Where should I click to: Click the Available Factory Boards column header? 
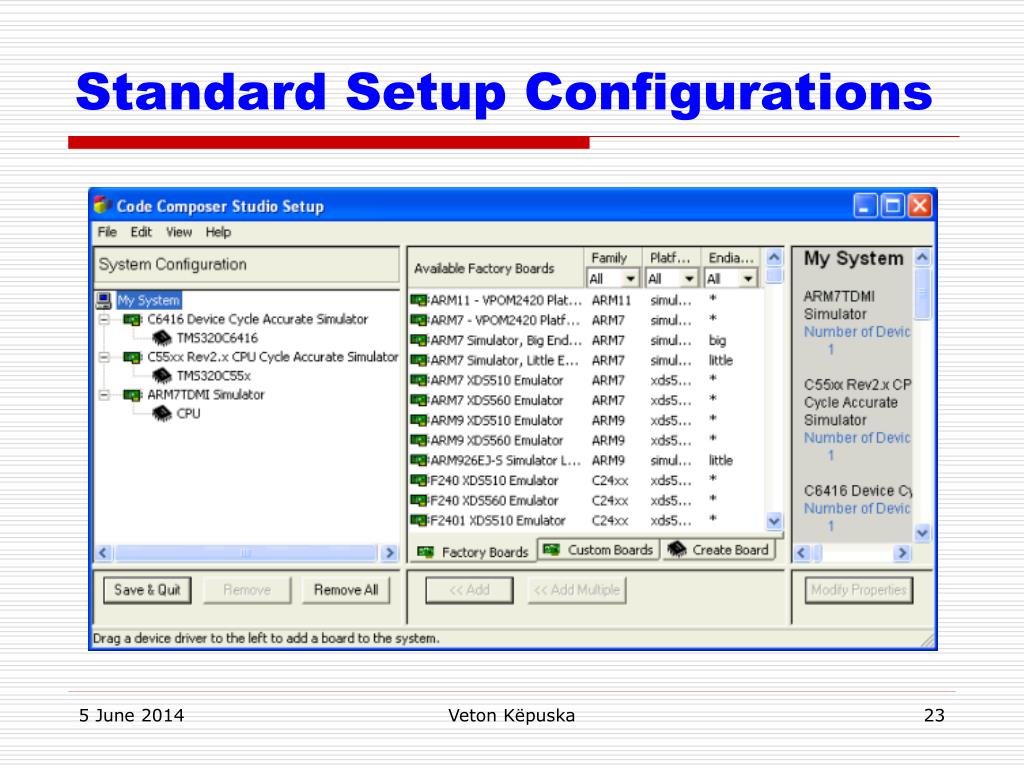pyautogui.click(x=496, y=268)
